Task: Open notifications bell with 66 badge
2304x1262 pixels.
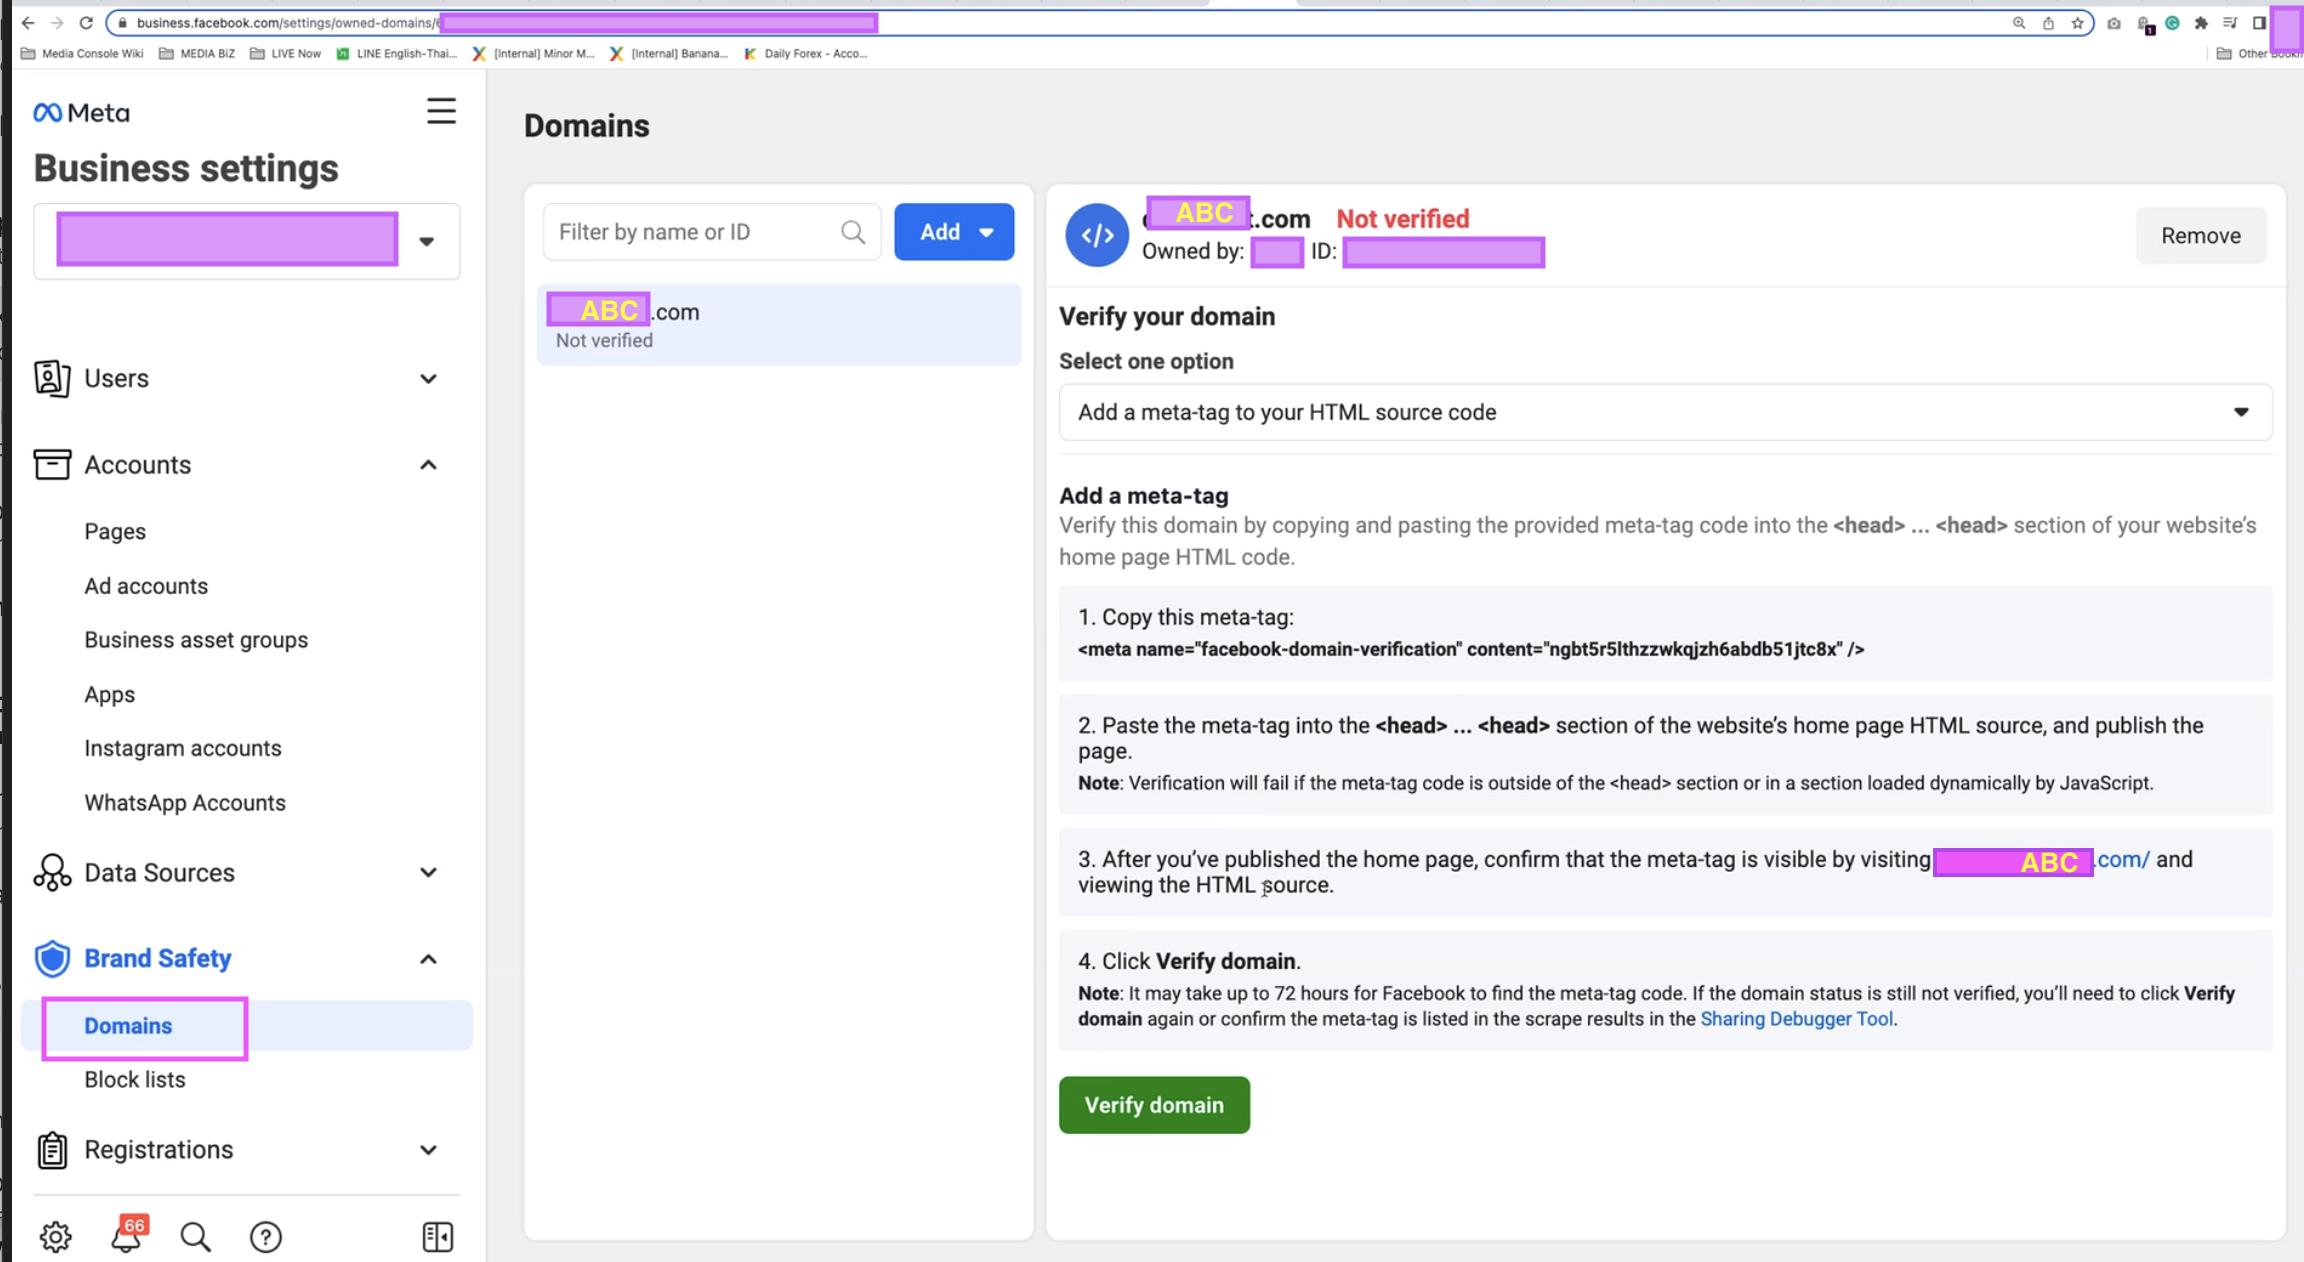Action: (x=126, y=1237)
